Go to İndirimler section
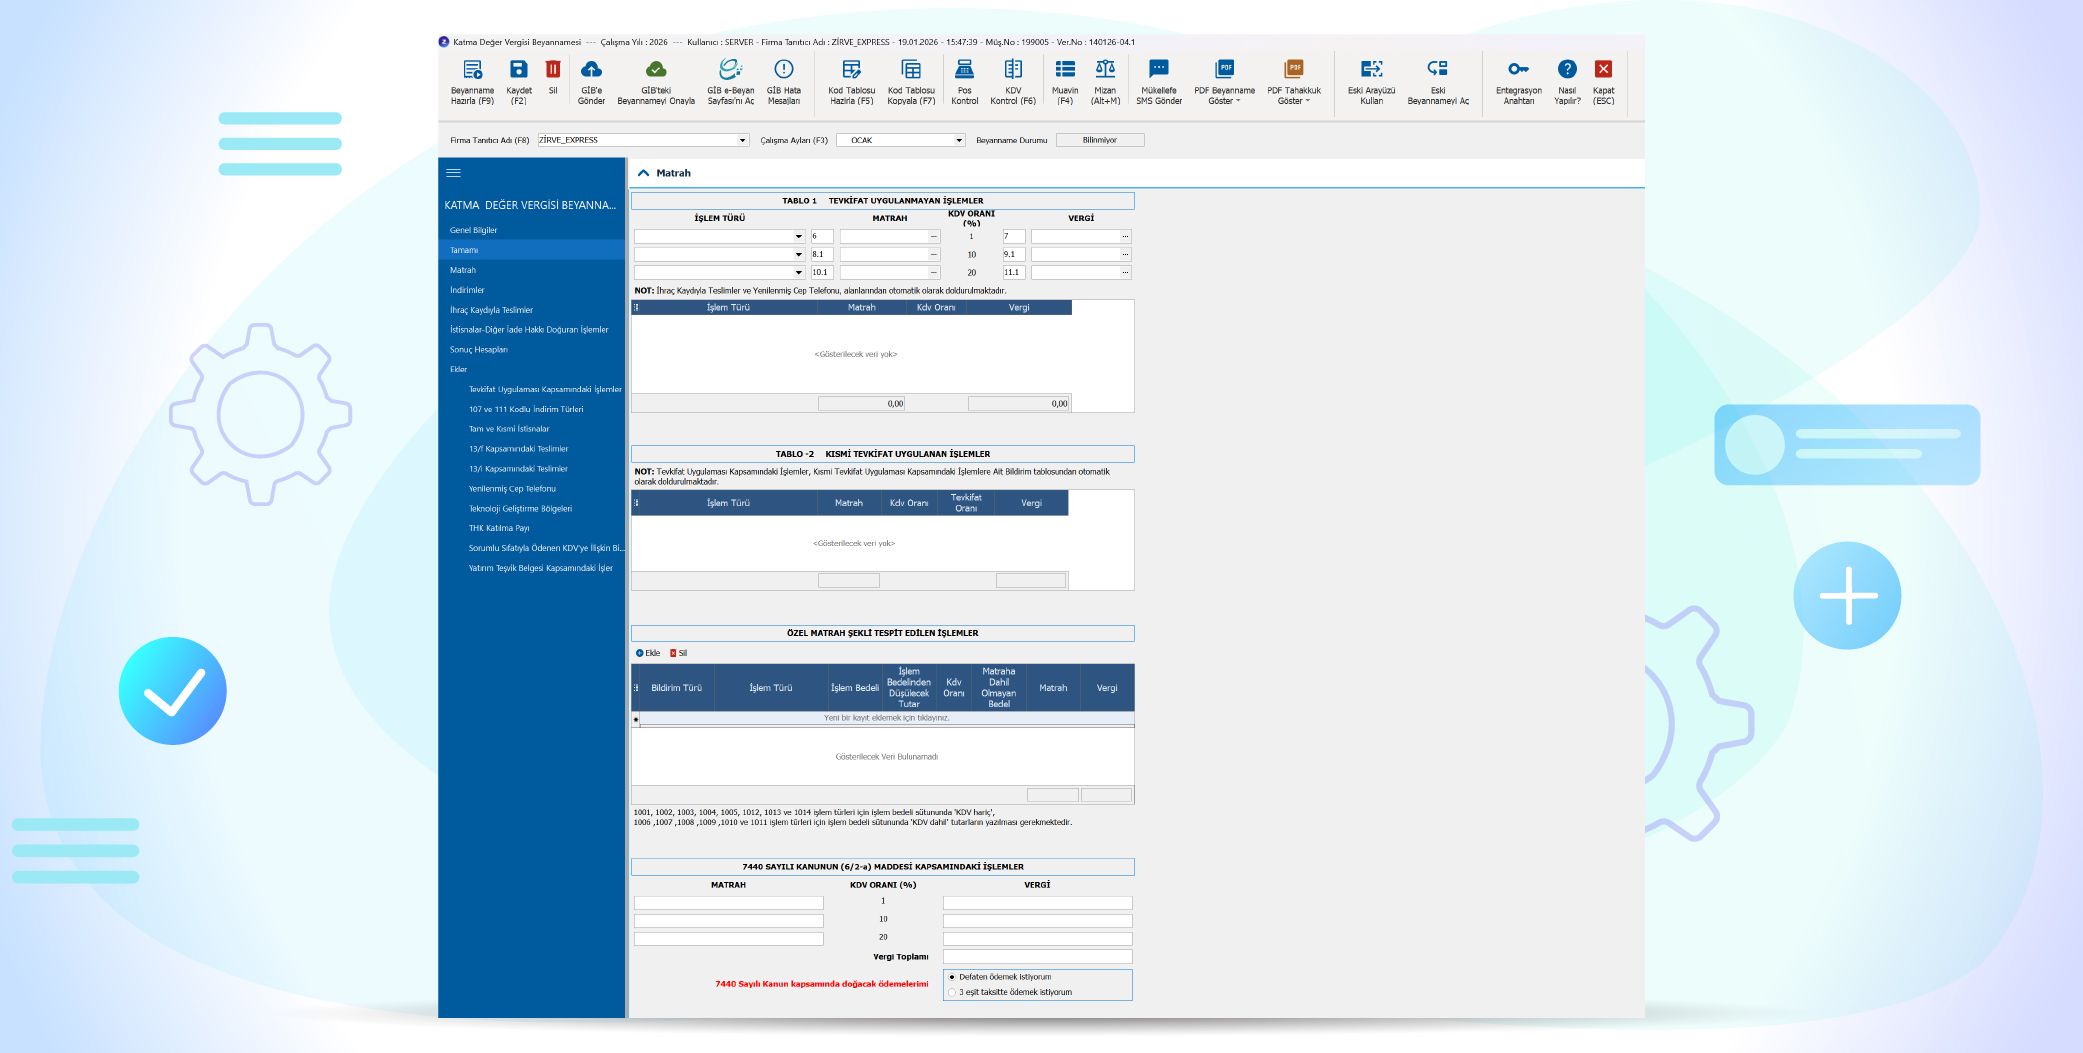This screenshot has width=2083, height=1053. click(467, 290)
